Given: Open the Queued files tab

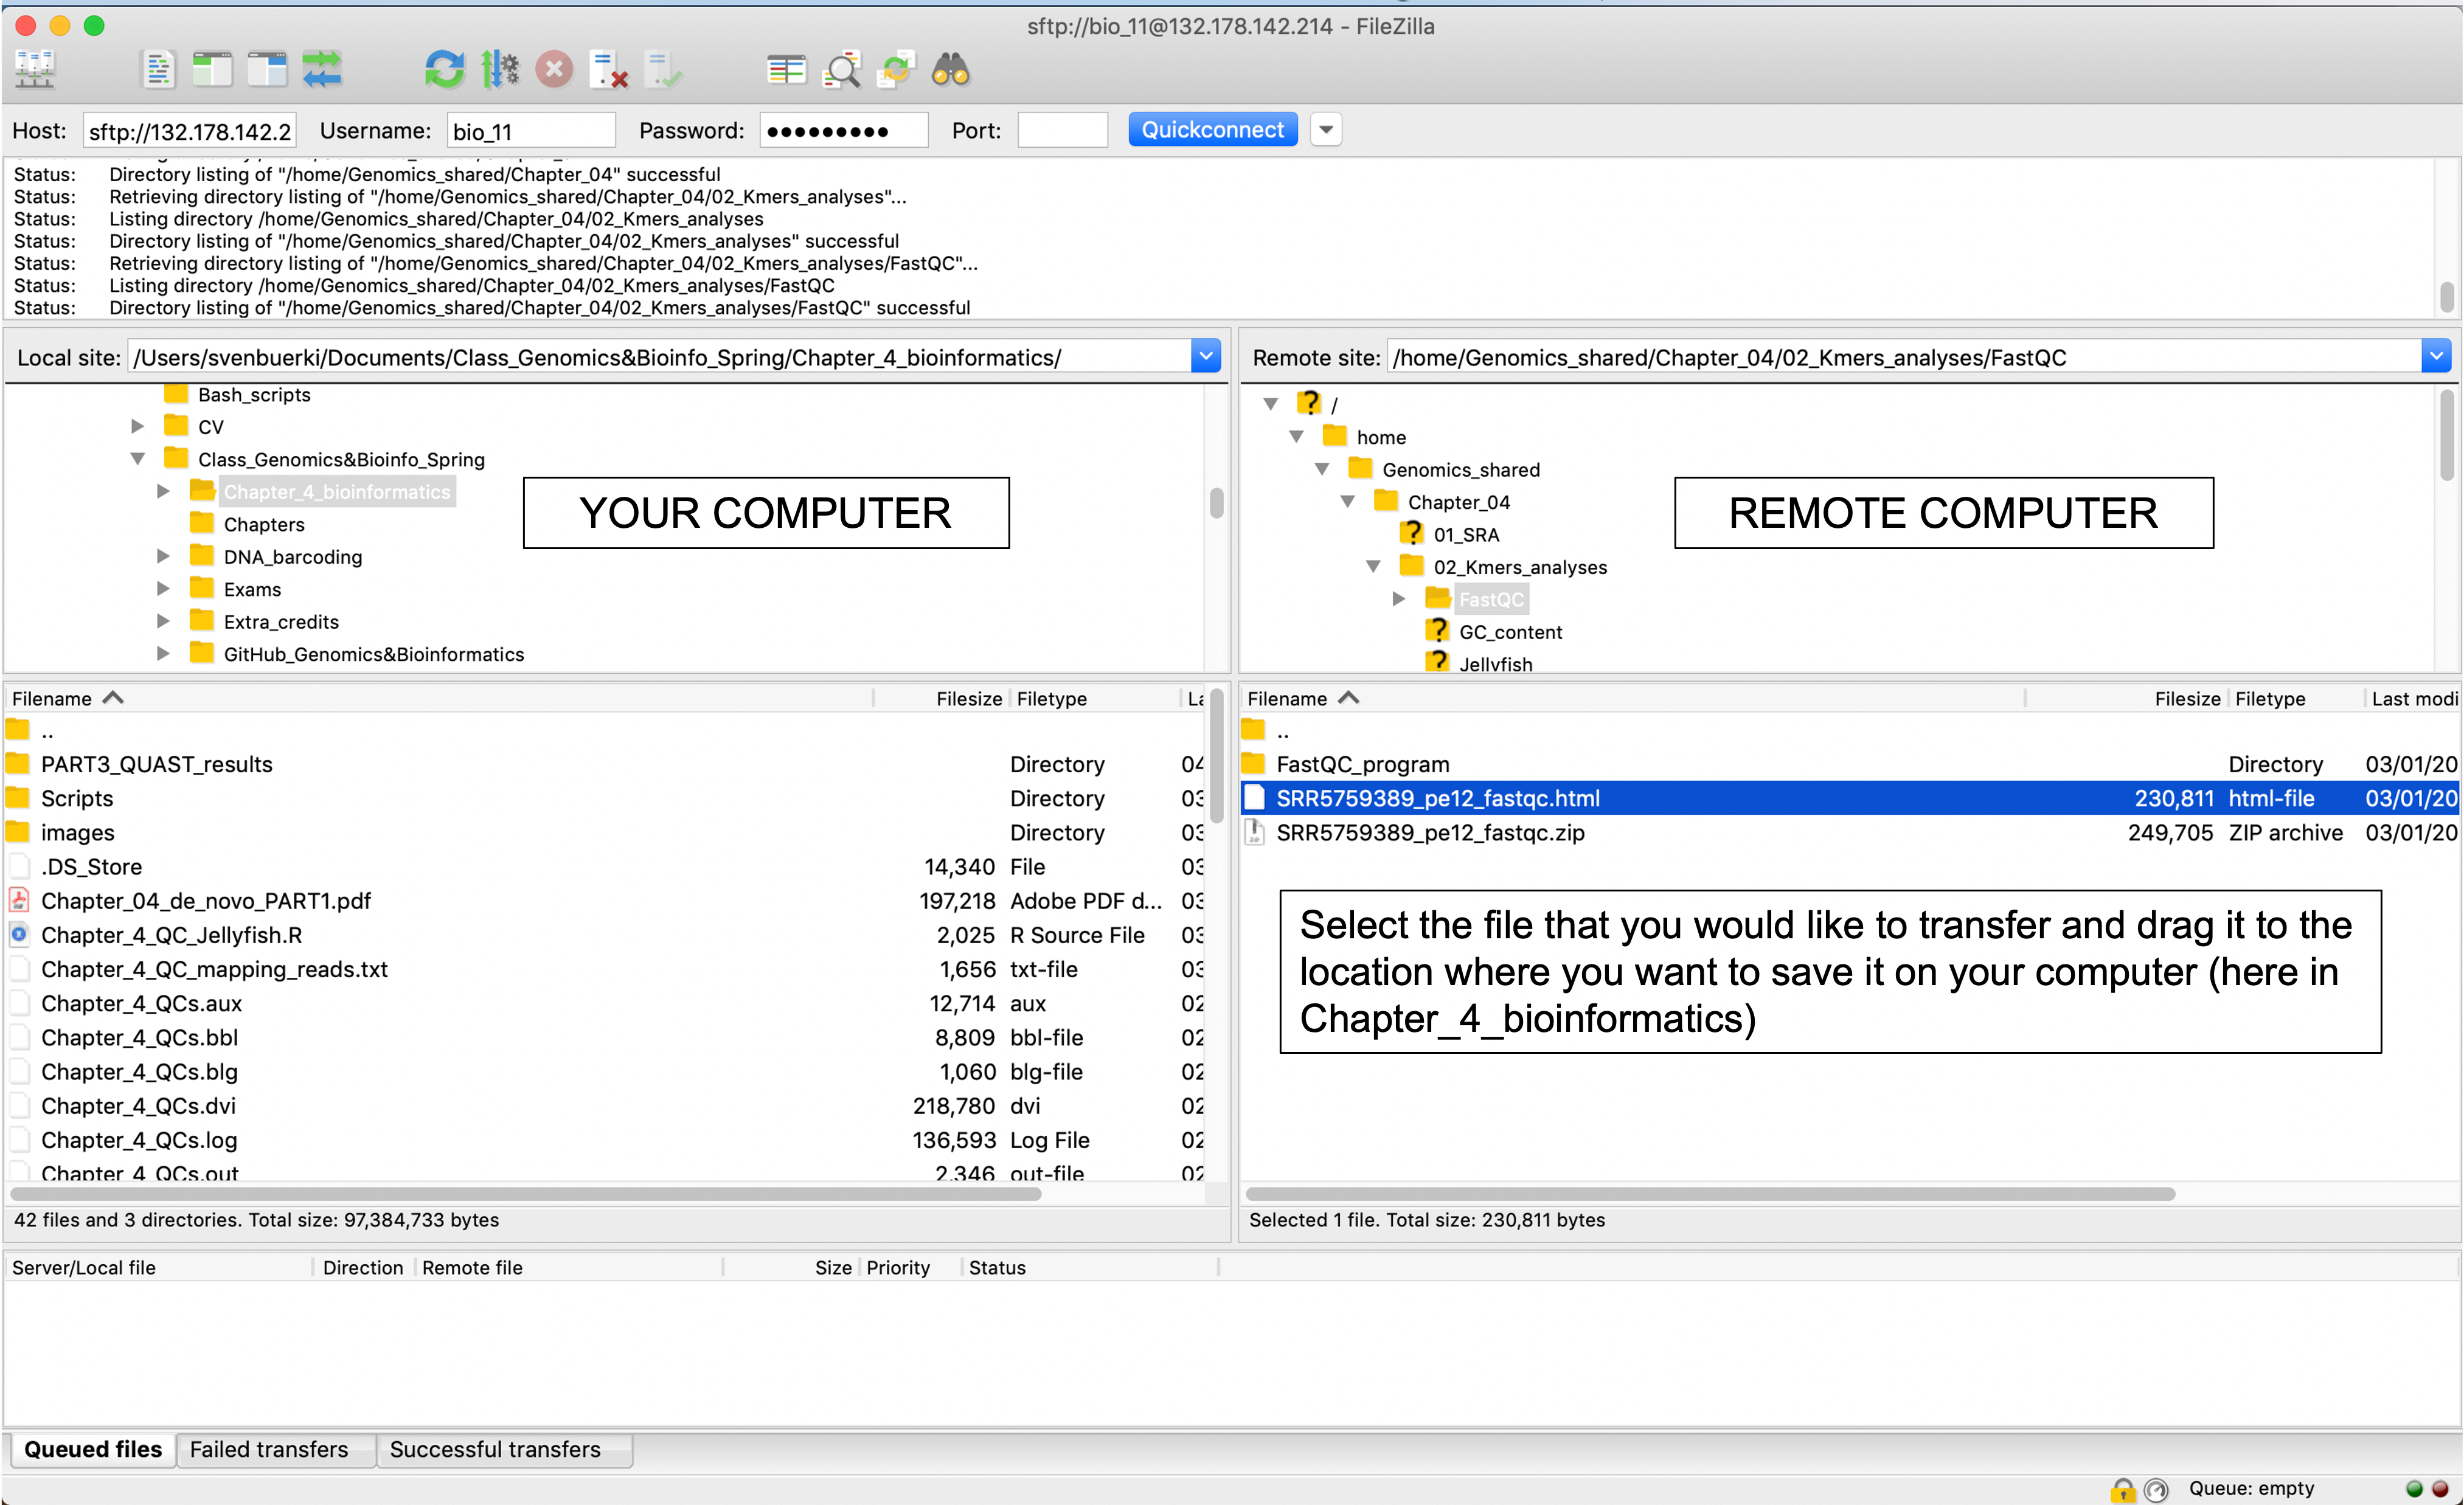Looking at the screenshot, I should (x=91, y=1448).
